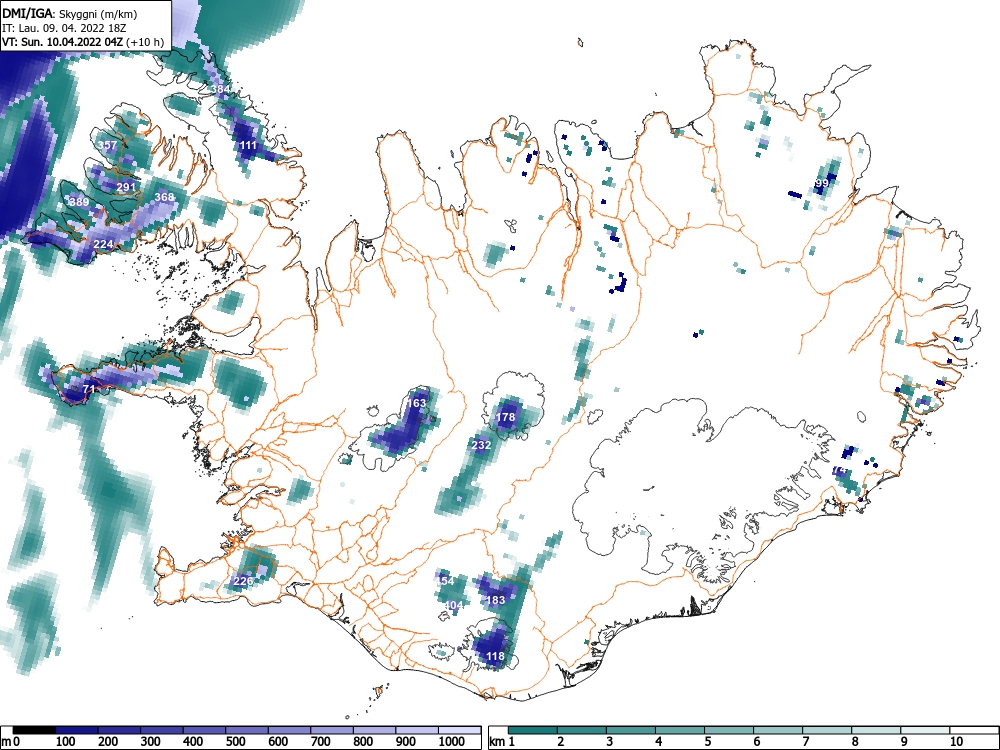The image size is (1000, 750).
Task: Click the 400–500 m legend swatch
Action: click(x=204, y=730)
